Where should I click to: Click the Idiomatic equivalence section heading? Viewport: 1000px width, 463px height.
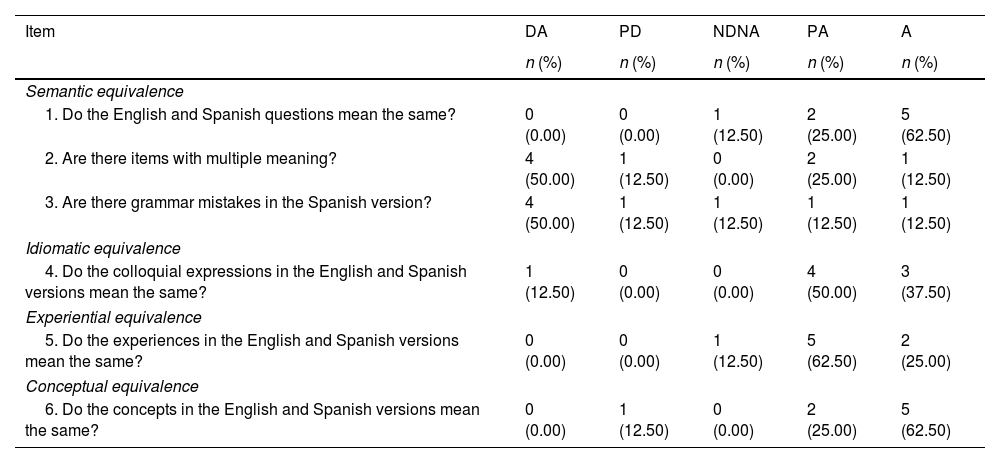[x=104, y=248]
